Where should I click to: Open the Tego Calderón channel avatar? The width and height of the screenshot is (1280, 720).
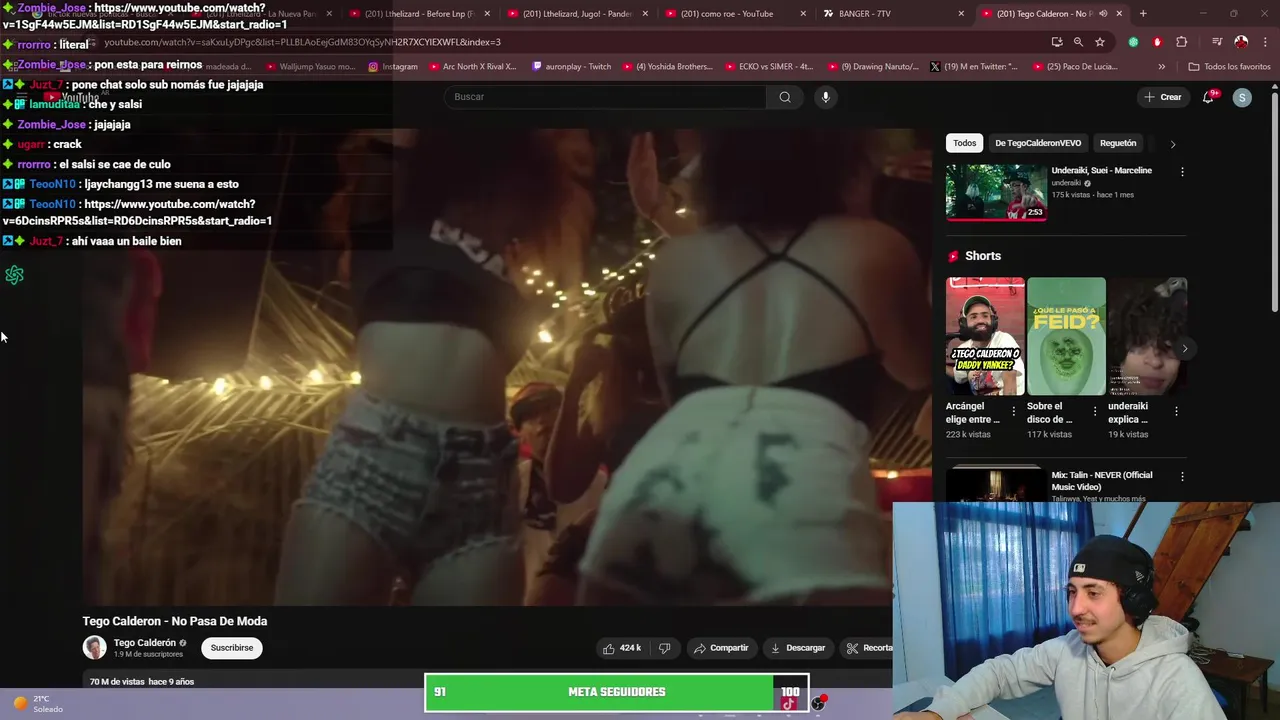[94, 648]
